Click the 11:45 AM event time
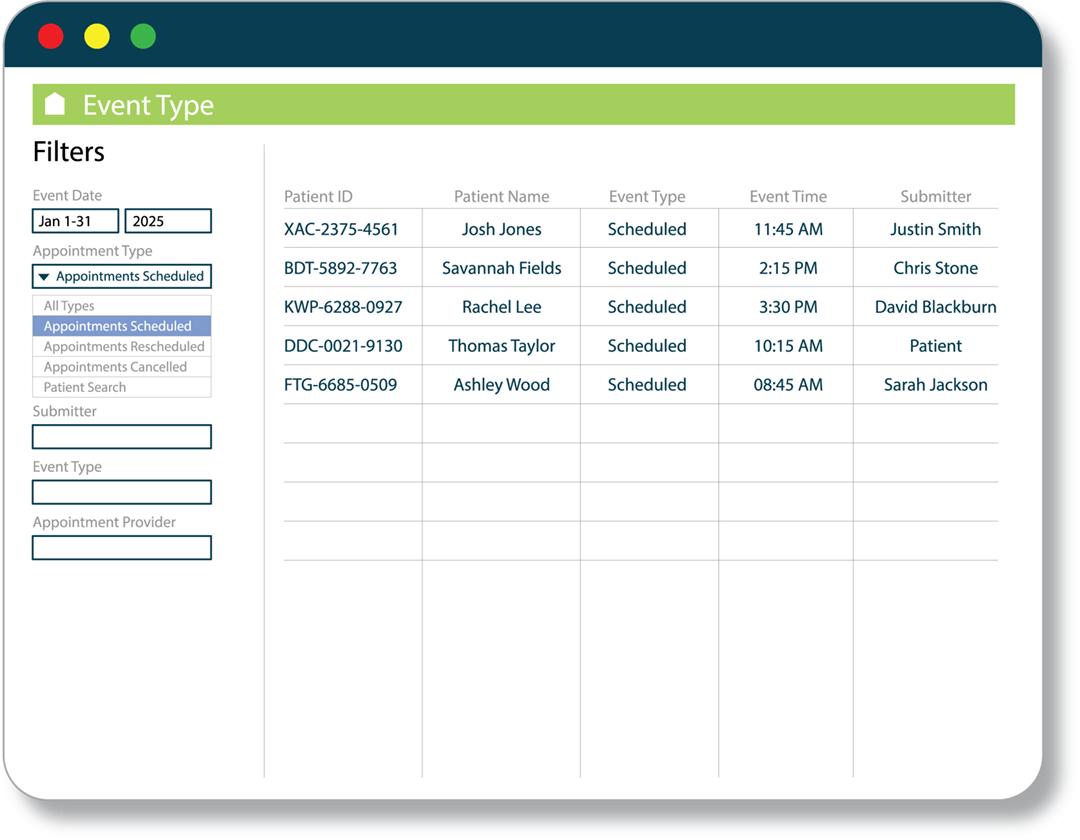This screenshot has height=840, width=1080. click(788, 229)
